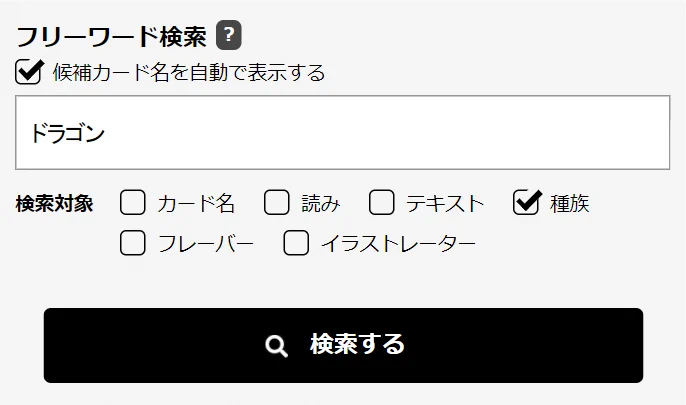Click the magnifying glass icon in search button
This screenshot has width=686, height=405.
[276, 346]
